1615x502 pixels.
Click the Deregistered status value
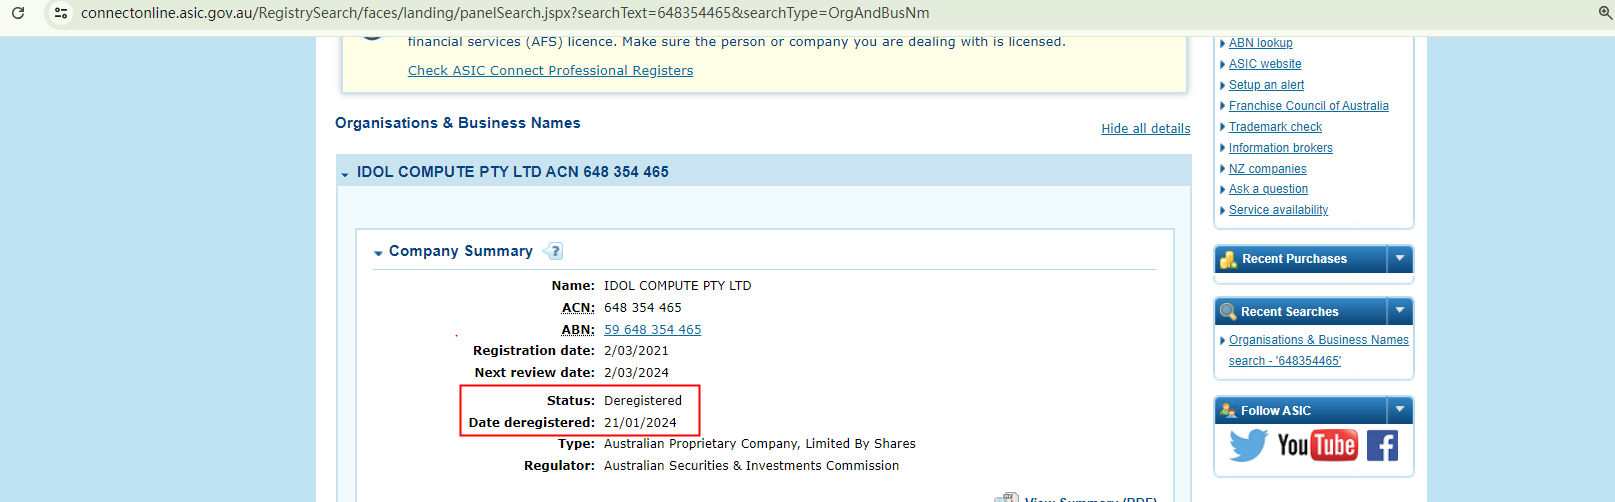click(643, 401)
